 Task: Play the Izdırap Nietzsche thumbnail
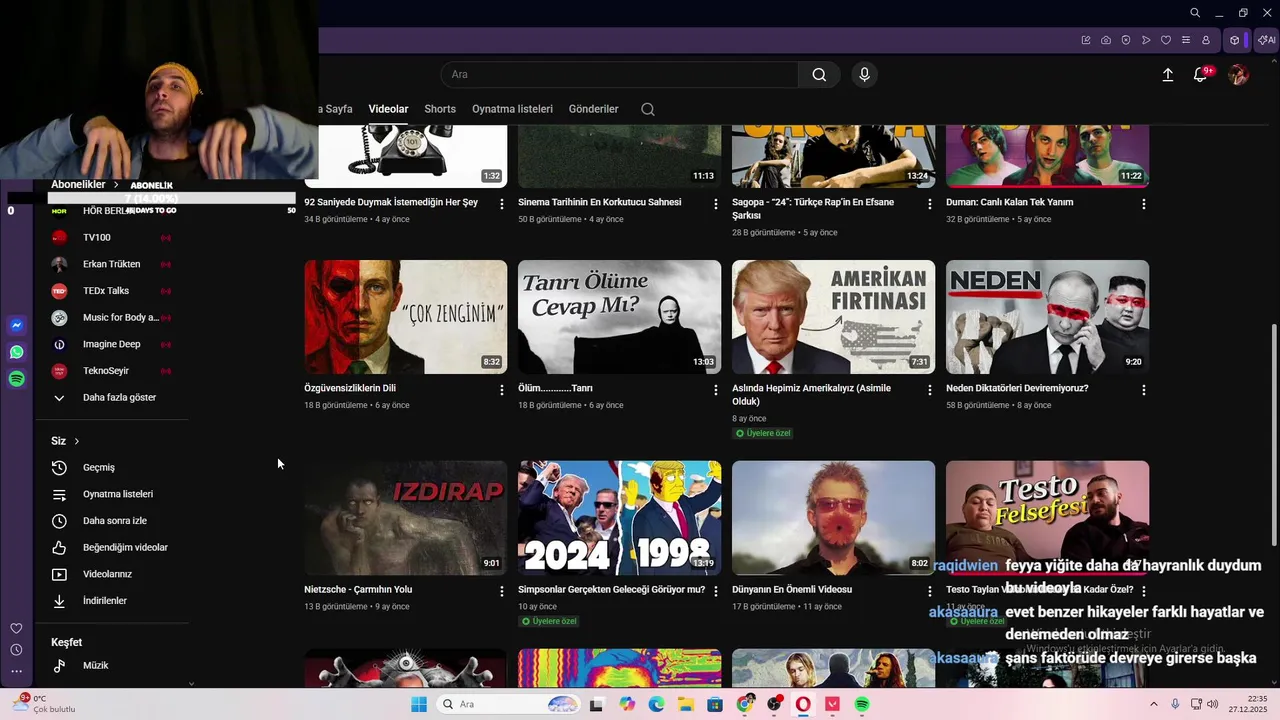tap(405, 518)
